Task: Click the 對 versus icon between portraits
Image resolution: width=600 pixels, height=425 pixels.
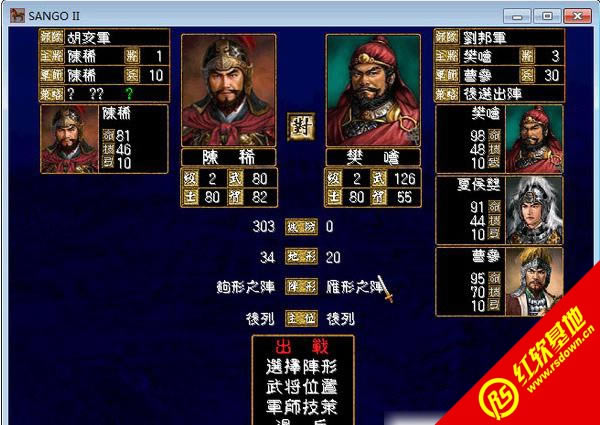Action: (x=301, y=127)
